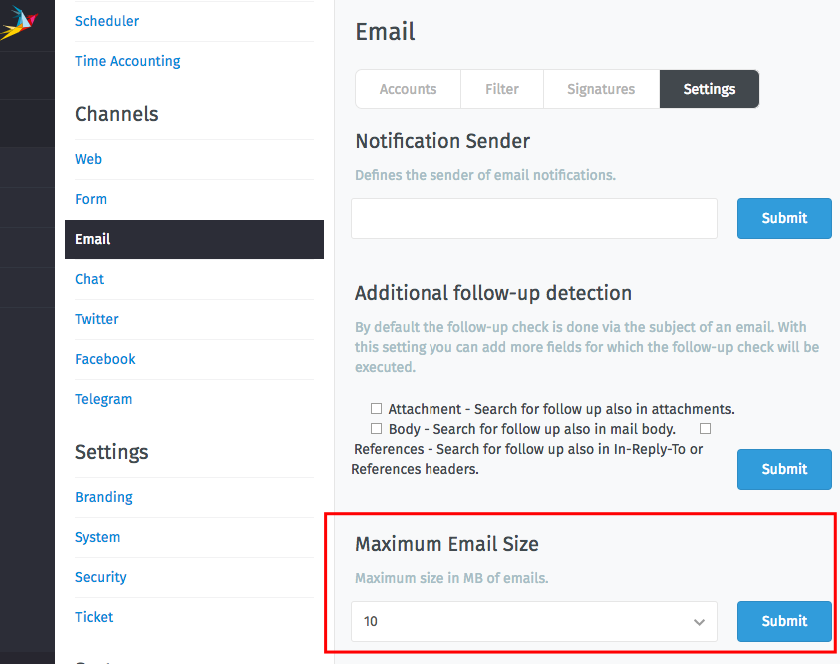The width and height of the screenshot is (840, 664).
Task: Submit the Maximum Email Size setting
Action: [x=784, y=621]
